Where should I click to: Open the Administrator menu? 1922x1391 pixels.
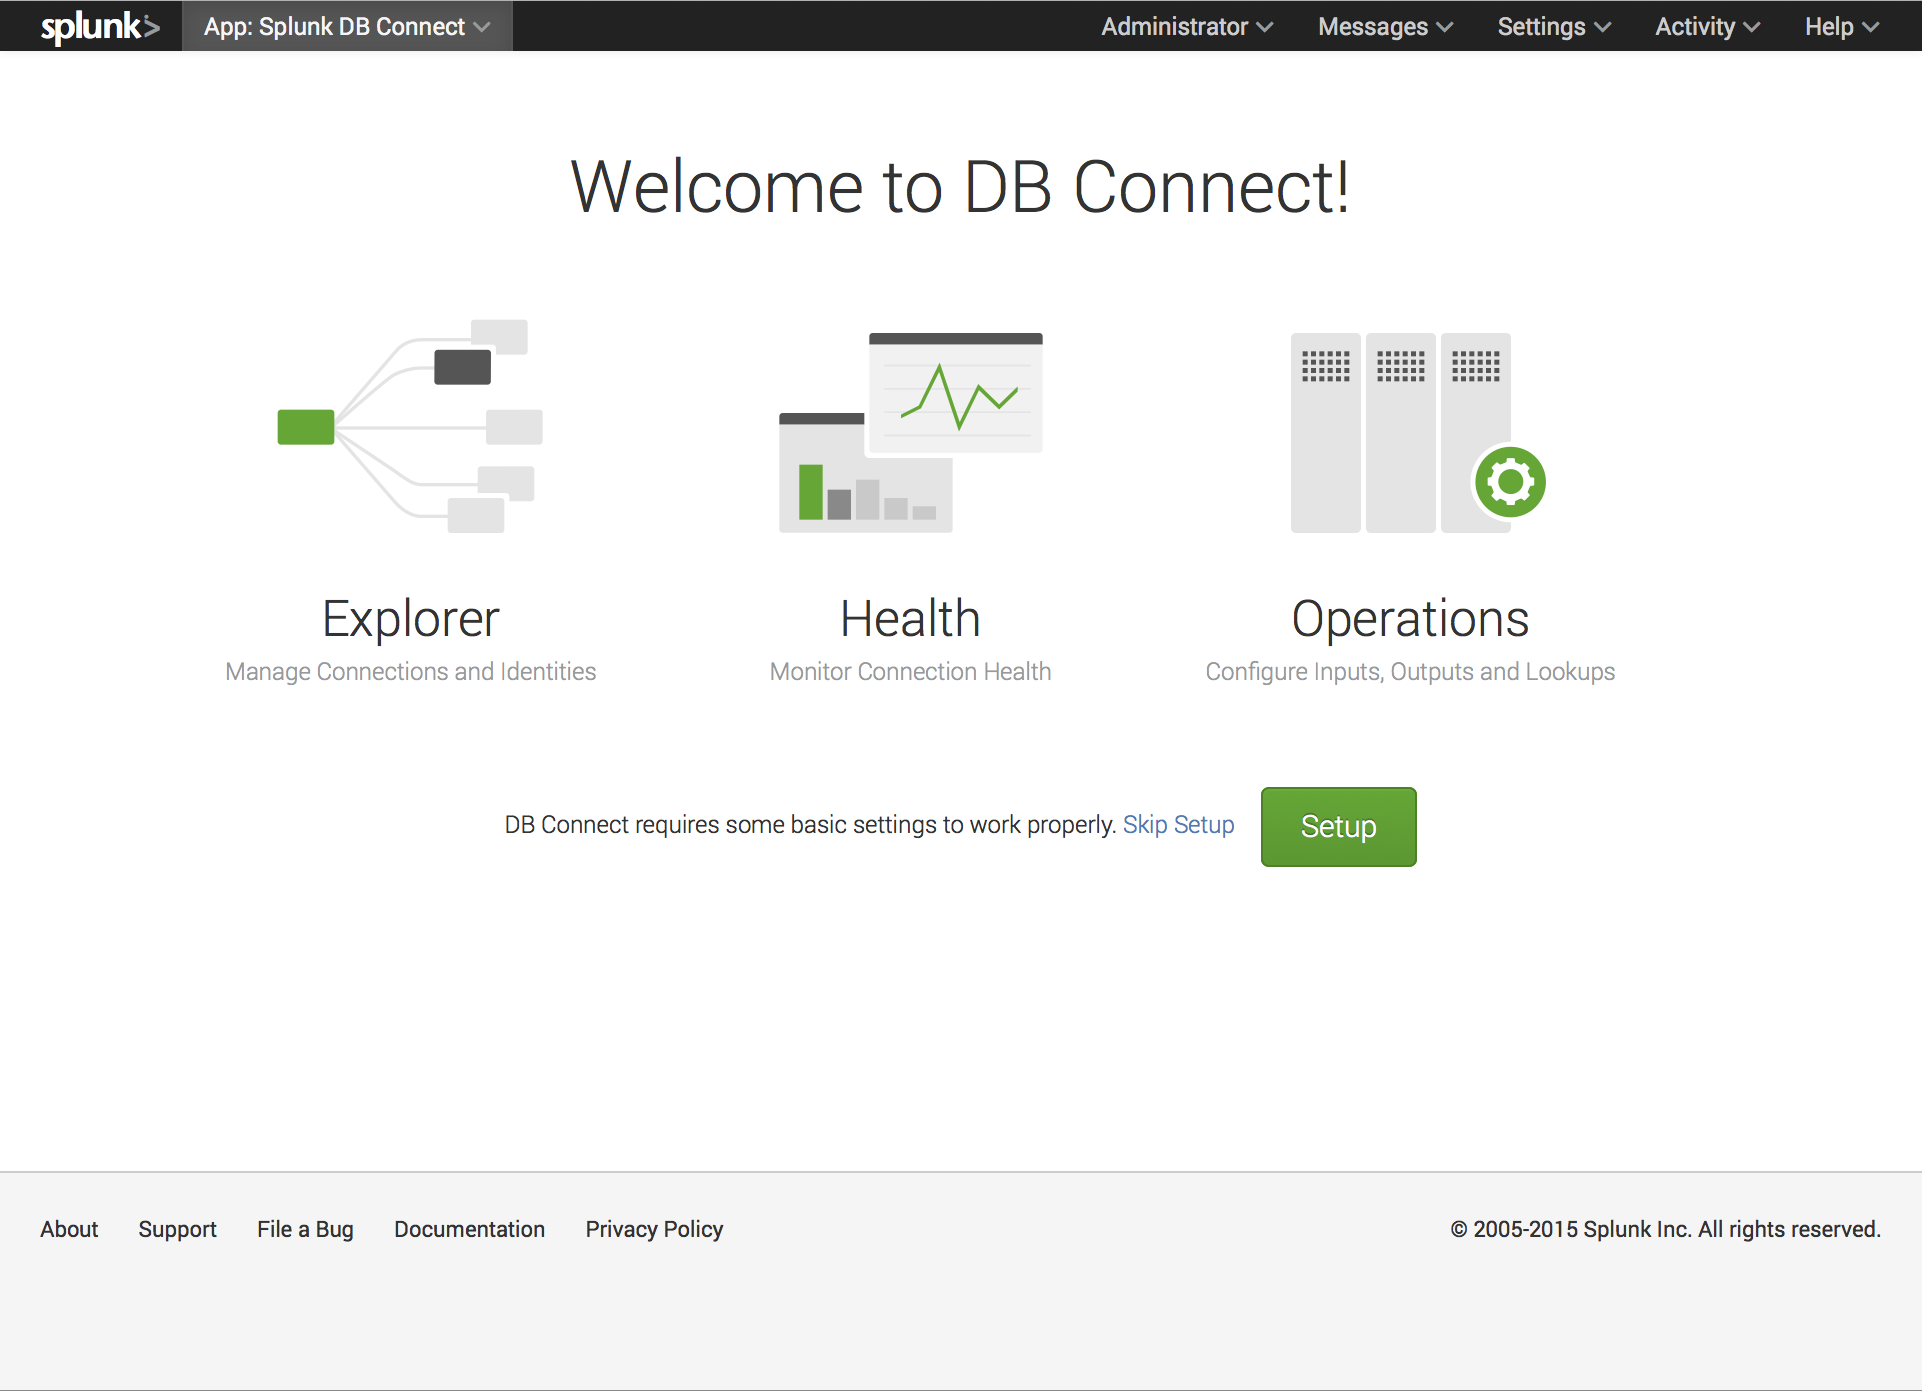point(1187,26)
